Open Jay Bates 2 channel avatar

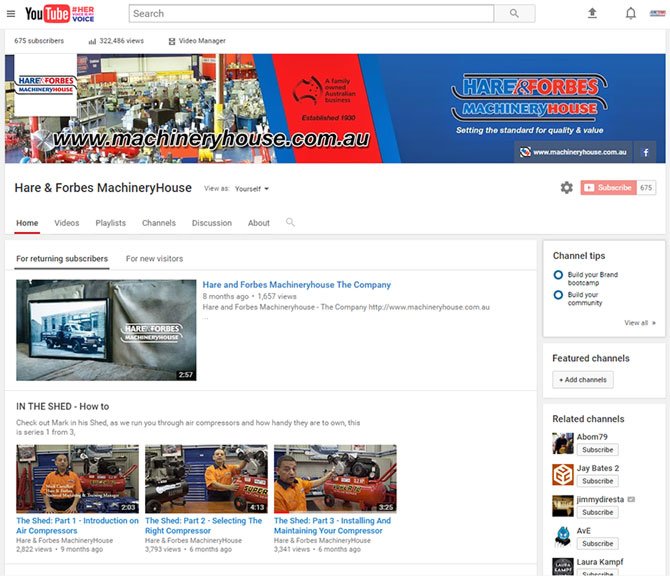pos(563,474)
